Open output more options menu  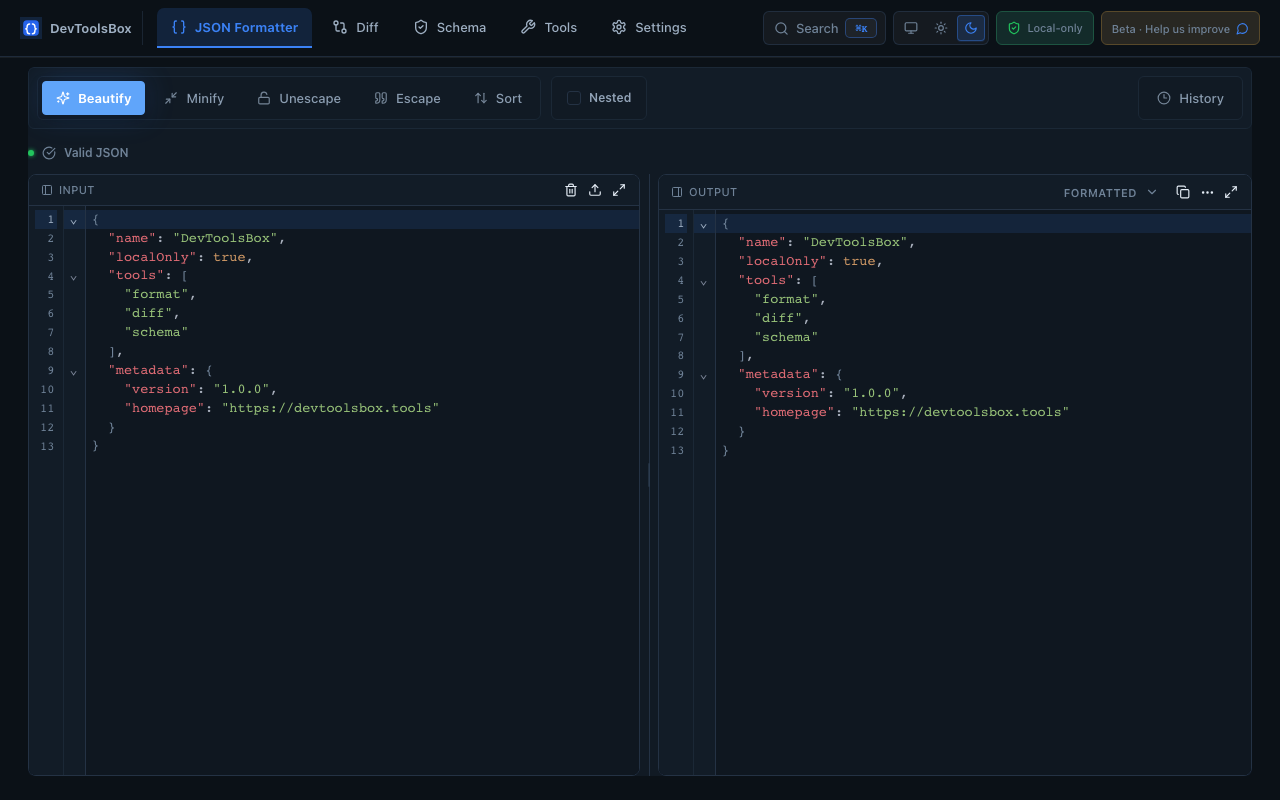(1207, 192)
